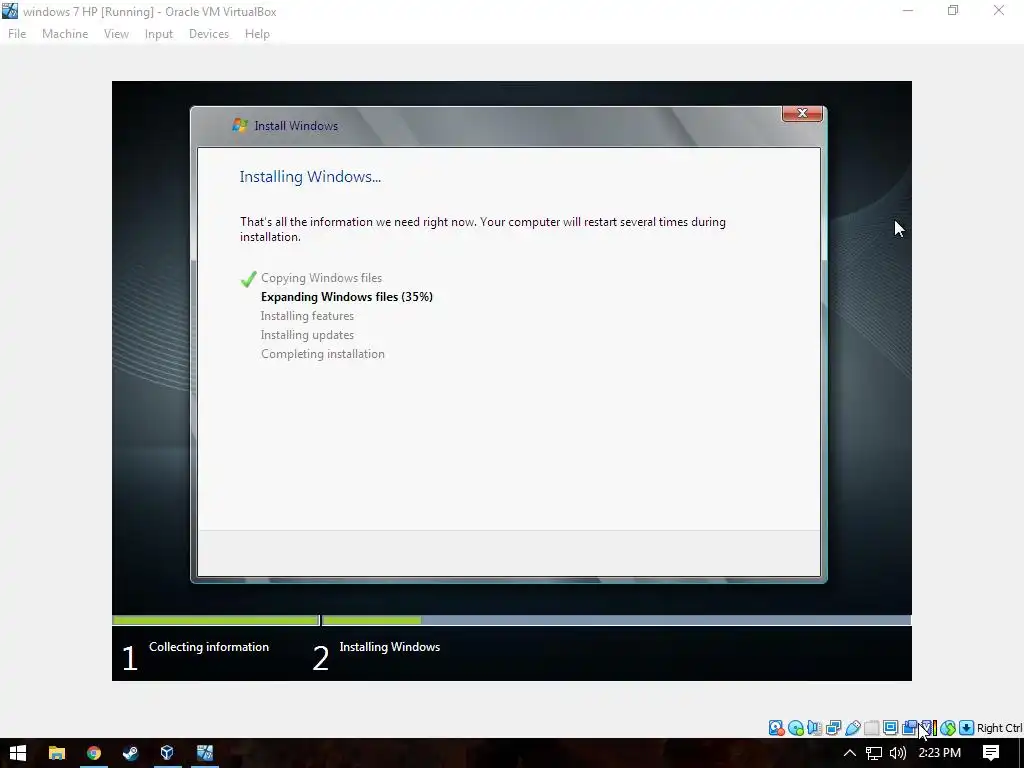Open the Machine menu

click(x=65, y=34)
